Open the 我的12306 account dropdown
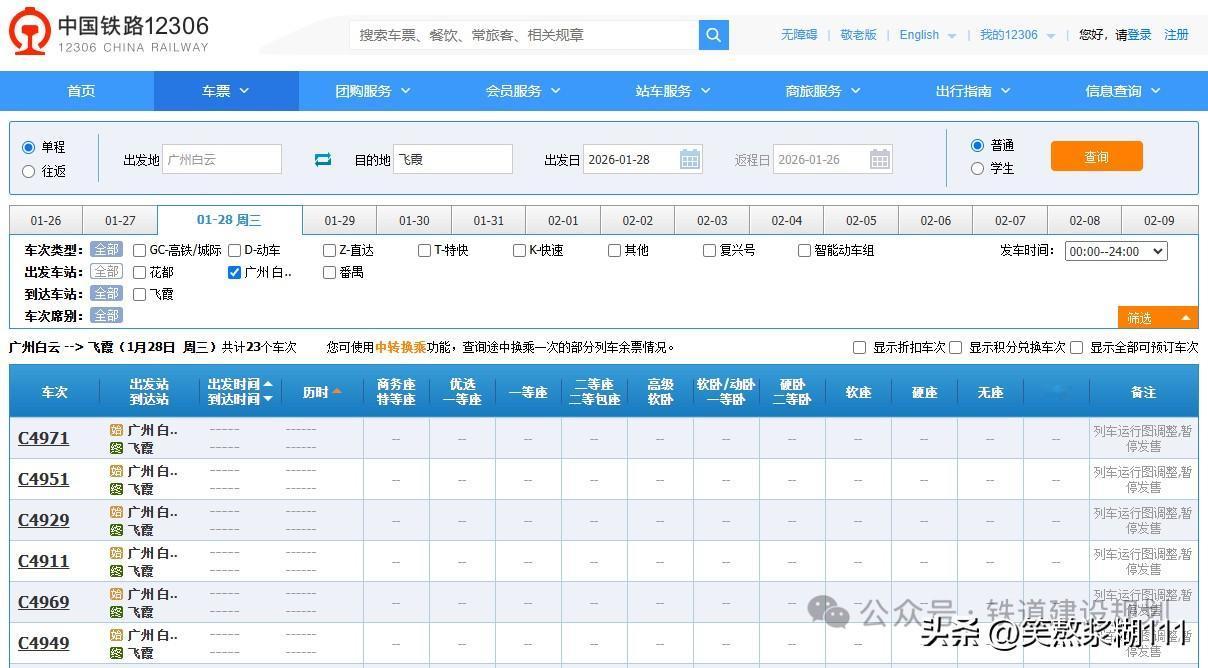This screenshot has height=668, width=1208. 1017,35
